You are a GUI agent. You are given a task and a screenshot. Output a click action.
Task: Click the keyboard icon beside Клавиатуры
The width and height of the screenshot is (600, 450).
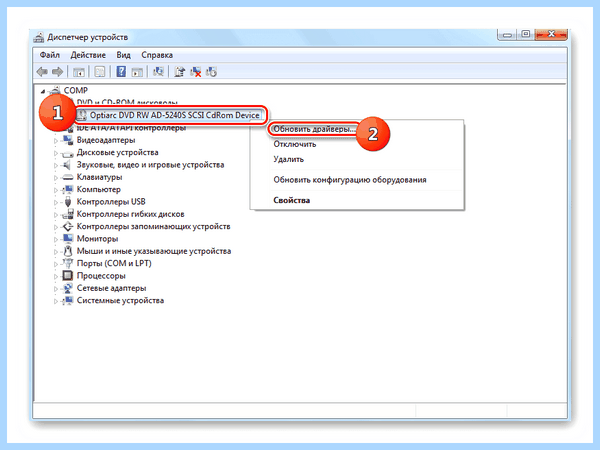point(68,177)
